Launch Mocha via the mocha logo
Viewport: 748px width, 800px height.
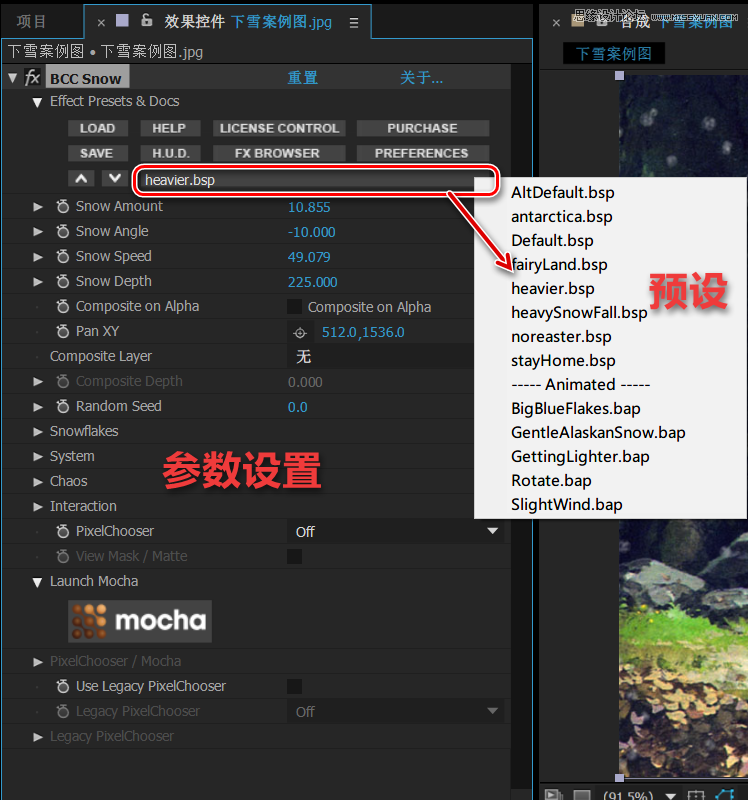coord(140,621)
